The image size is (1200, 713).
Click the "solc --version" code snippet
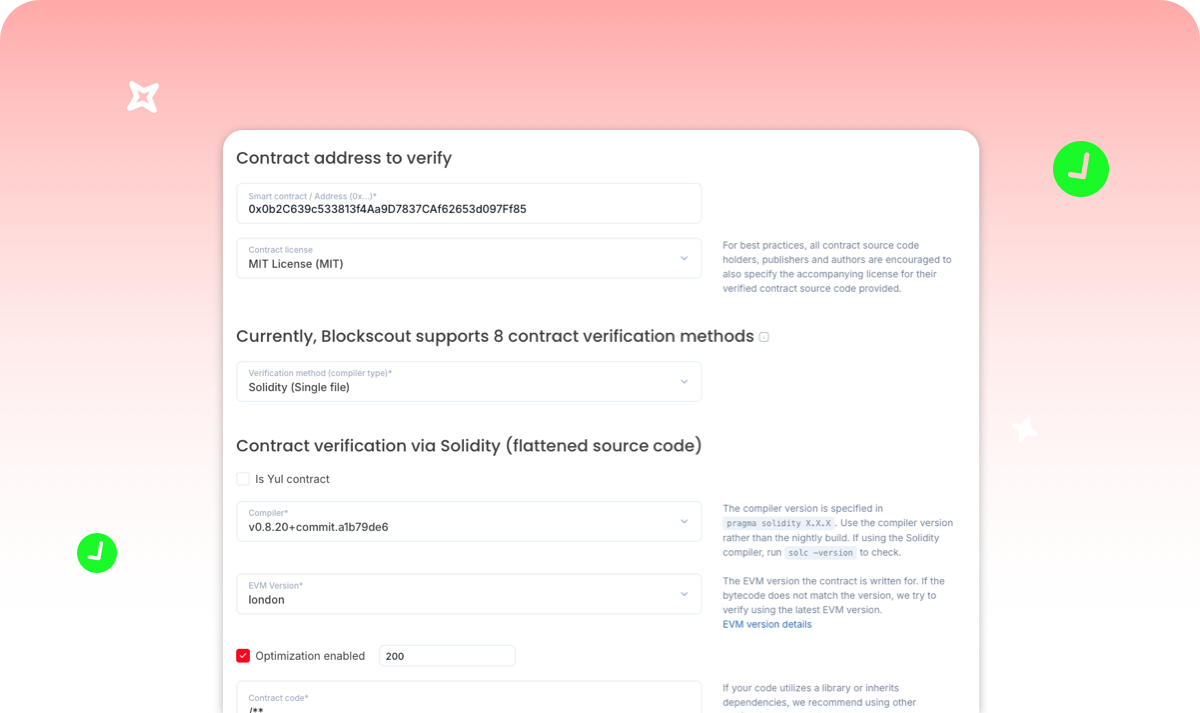click(x=819, y=553)
